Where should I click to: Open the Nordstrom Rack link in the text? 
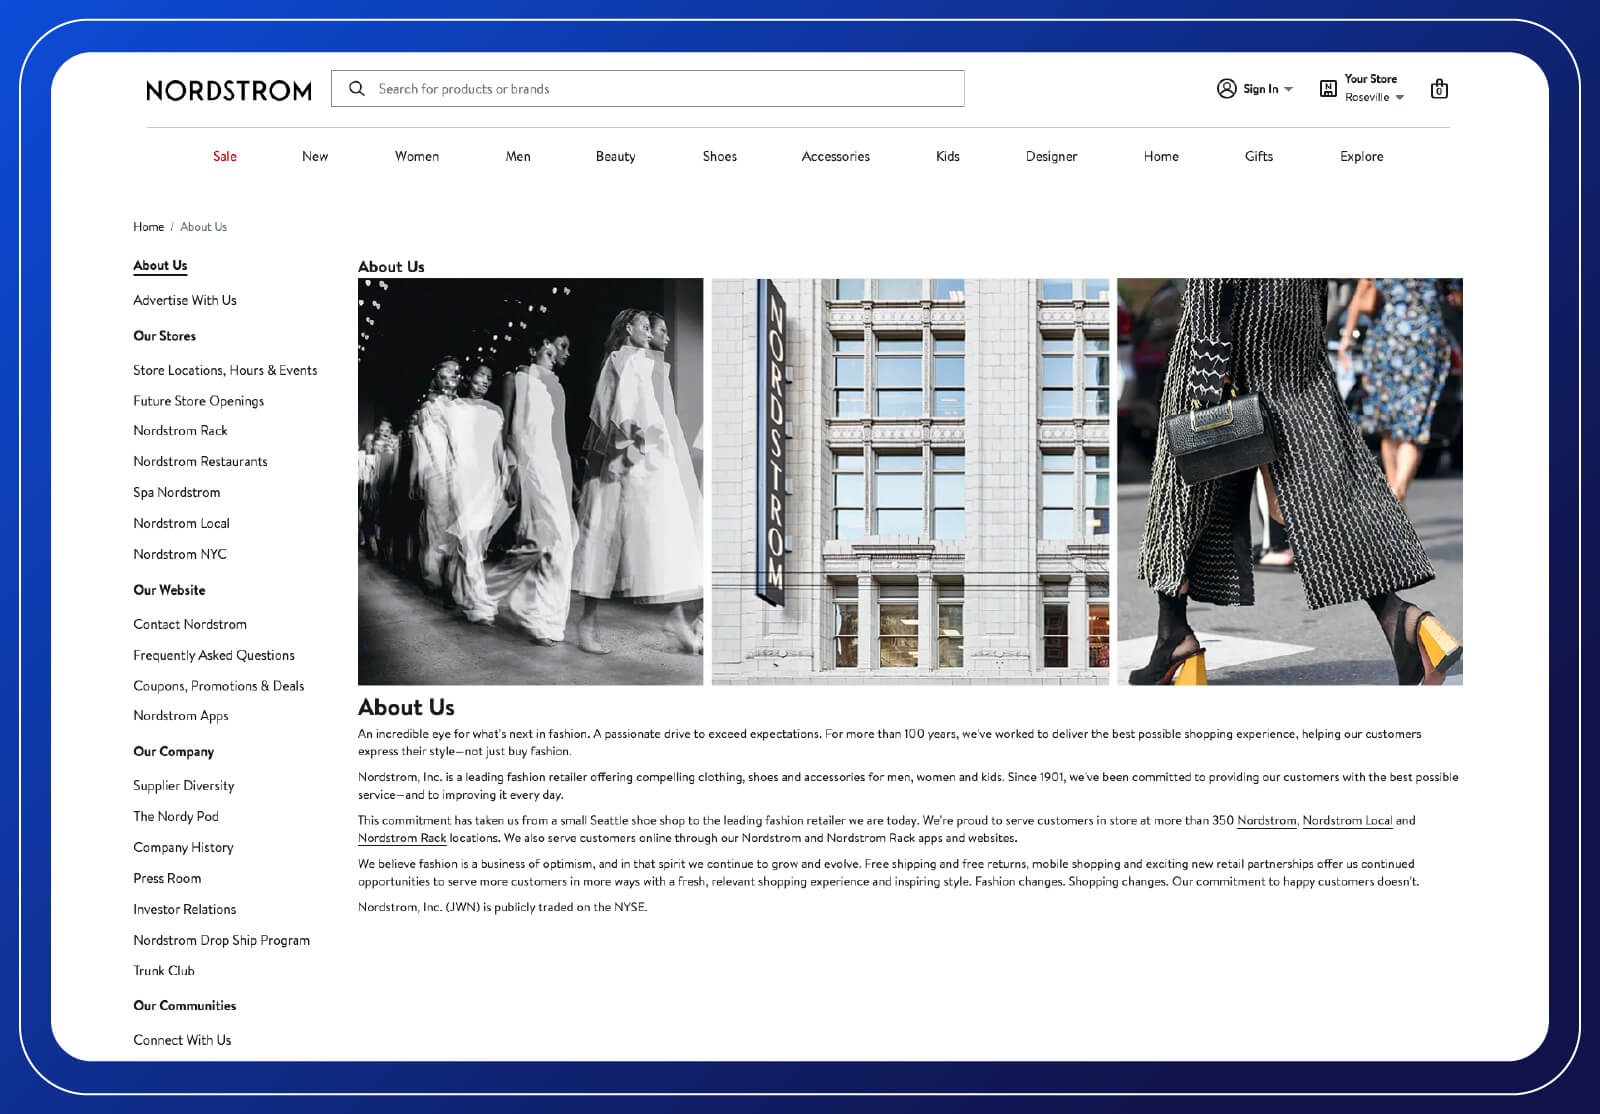(x=403, y=838)
